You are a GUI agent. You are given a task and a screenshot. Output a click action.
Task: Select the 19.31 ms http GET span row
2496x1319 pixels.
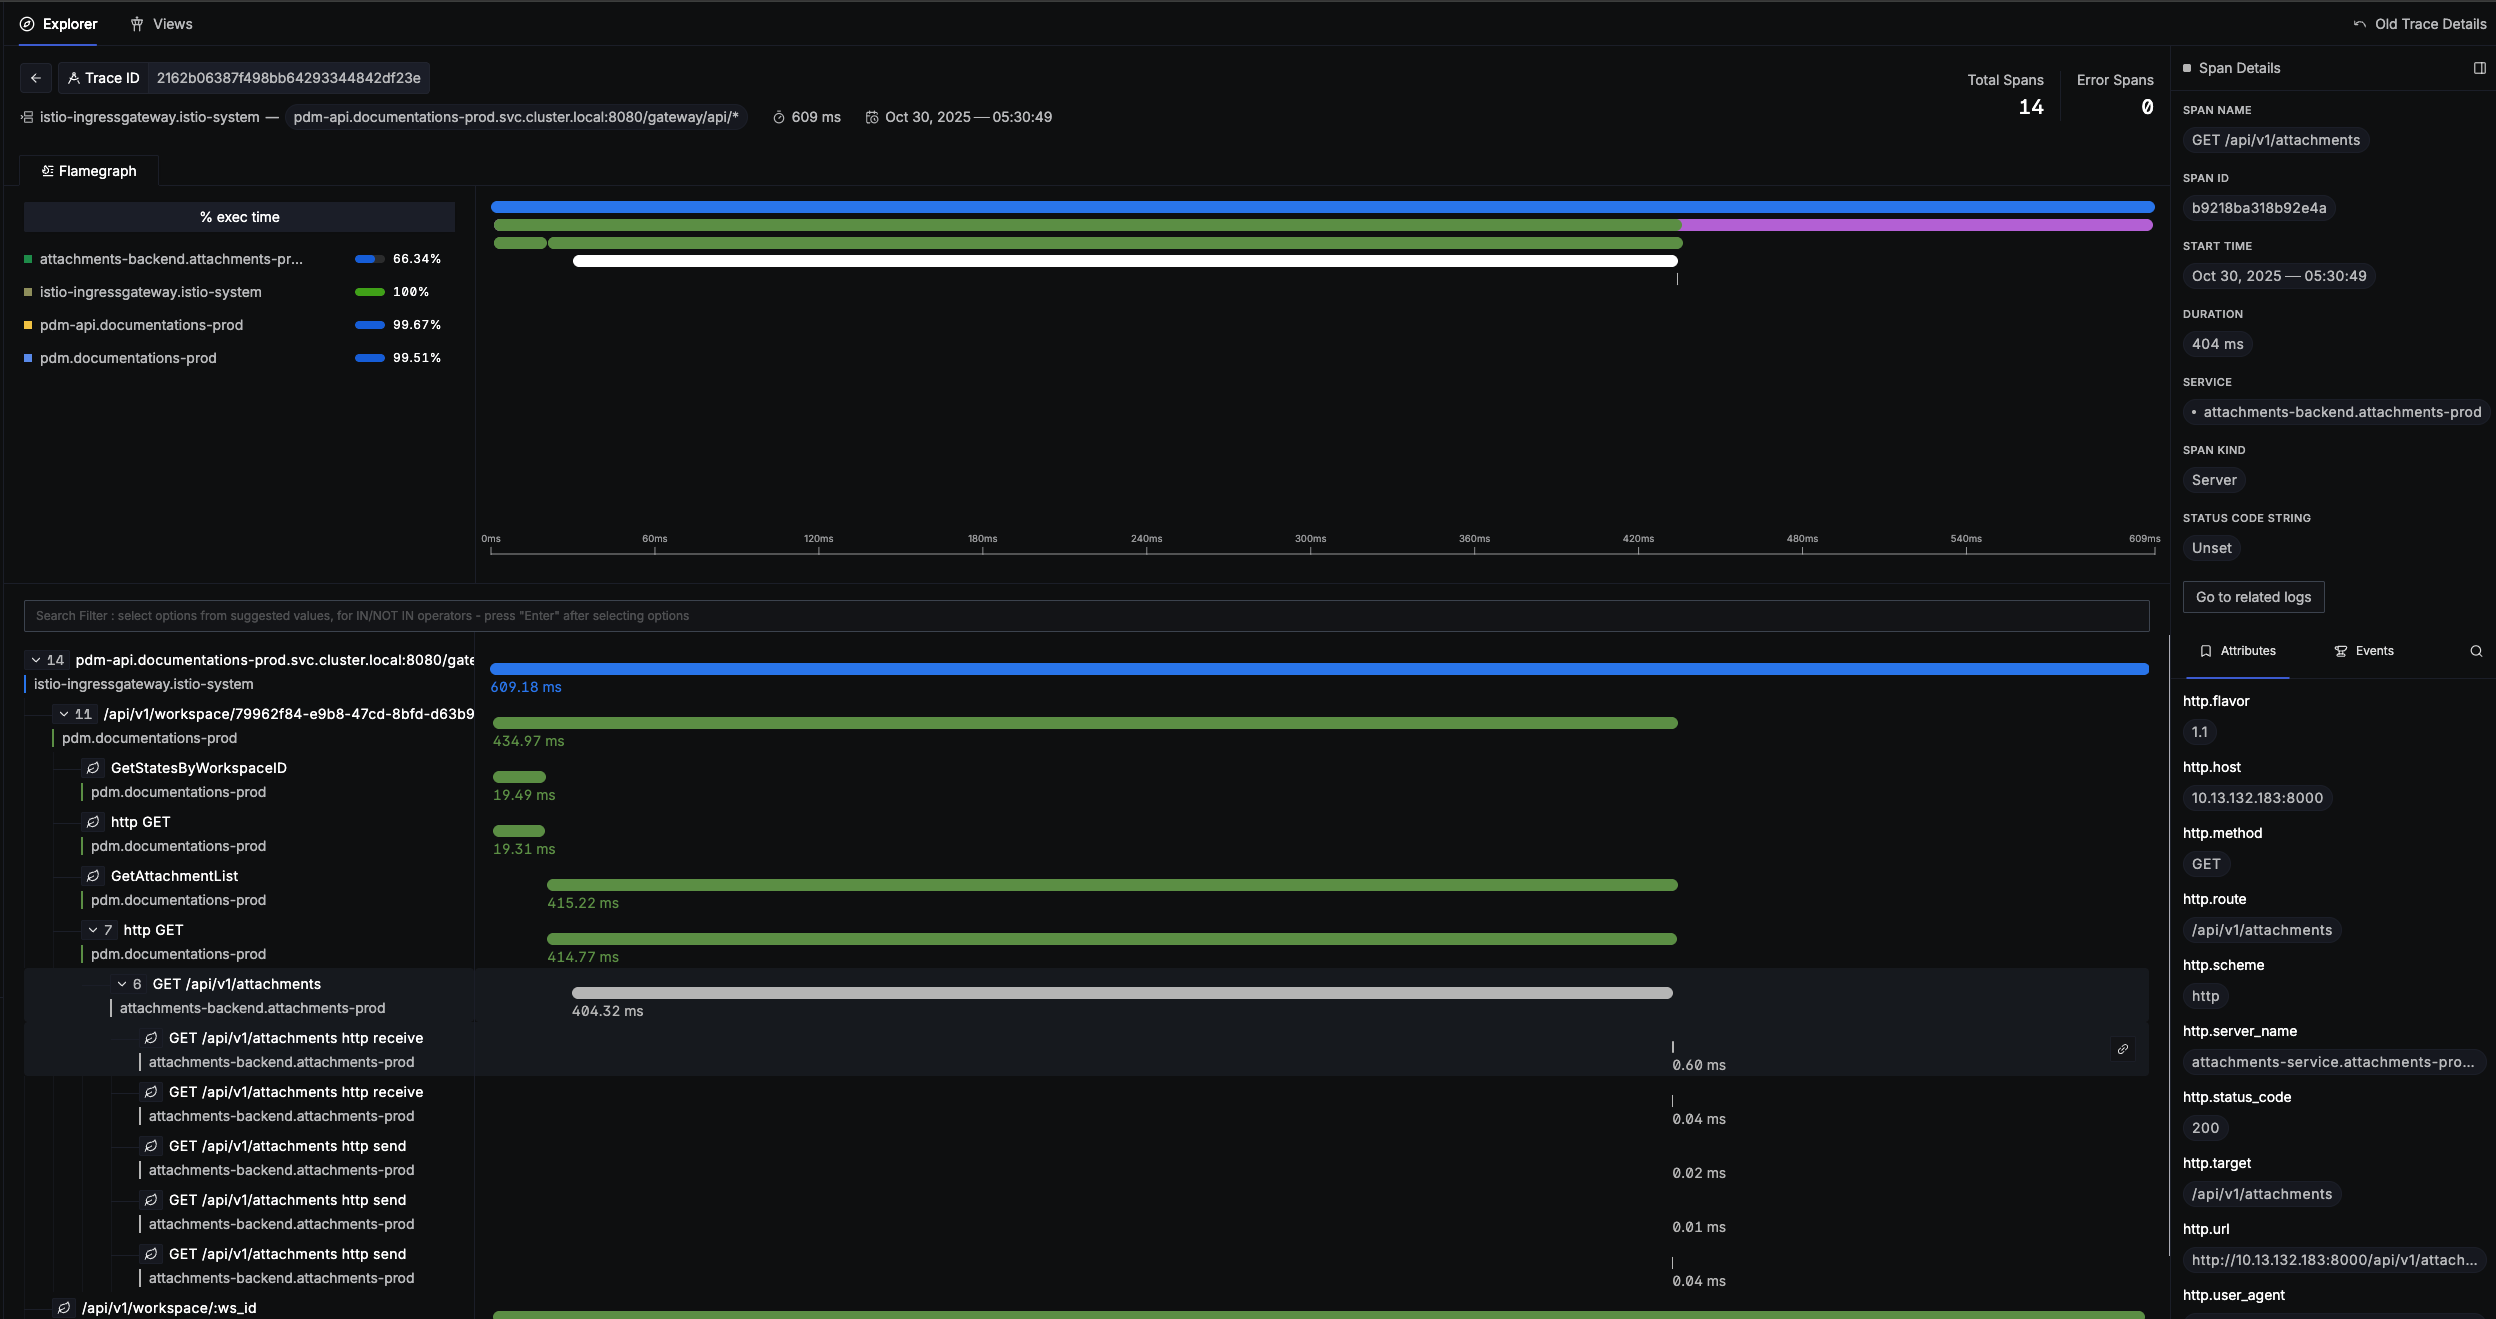tap(1086, 834)
